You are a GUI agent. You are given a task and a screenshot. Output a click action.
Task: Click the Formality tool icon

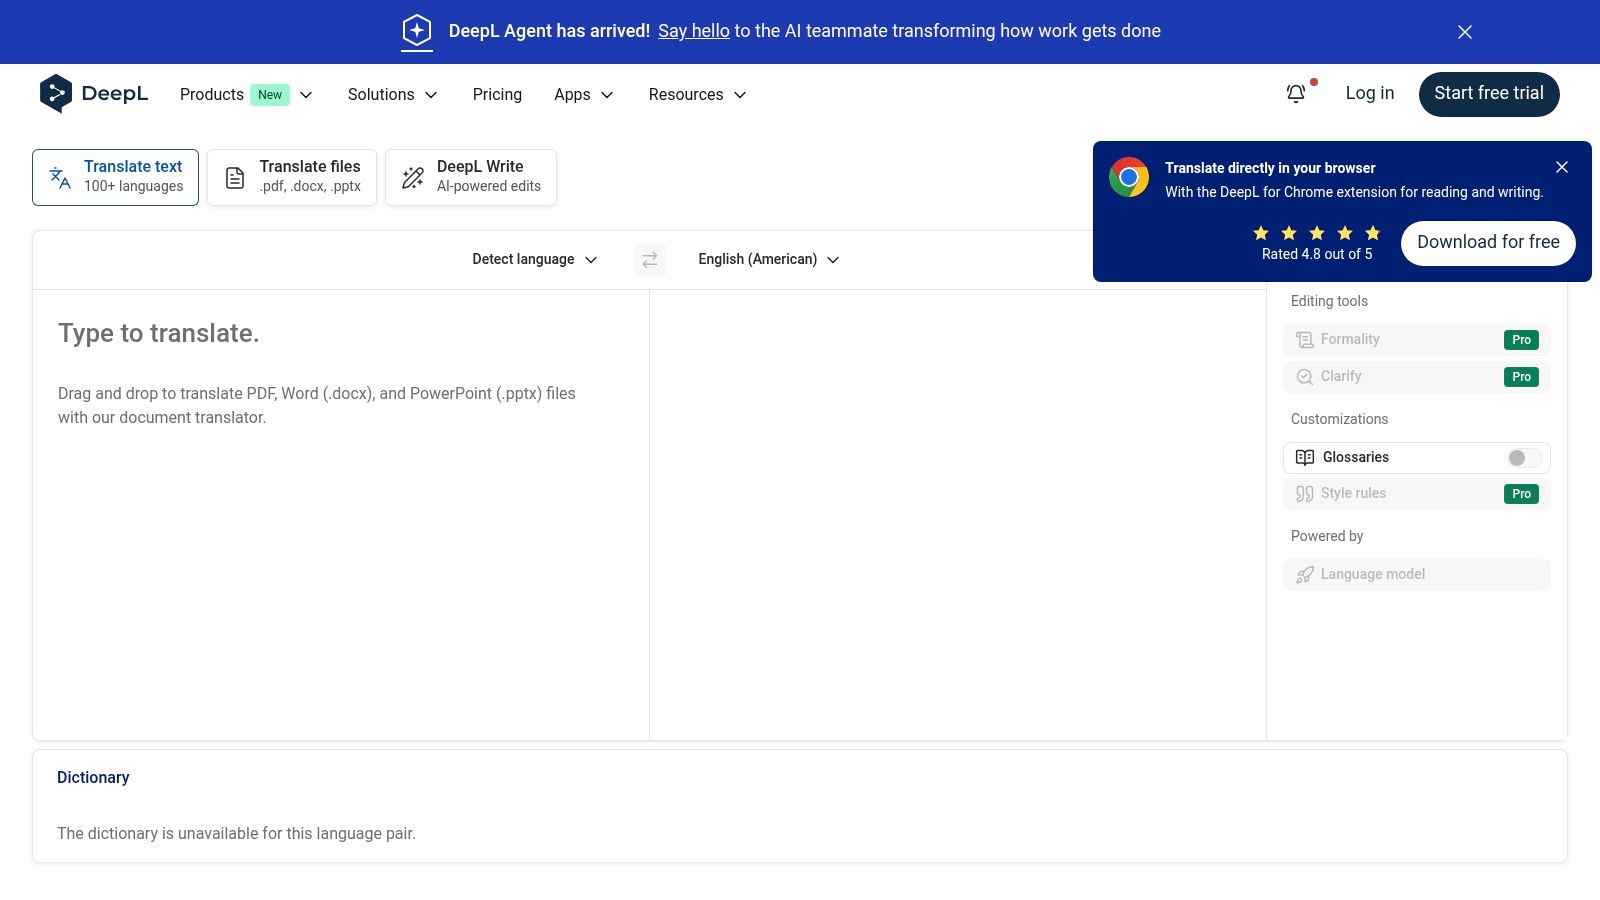click(x=1305, y=340)
